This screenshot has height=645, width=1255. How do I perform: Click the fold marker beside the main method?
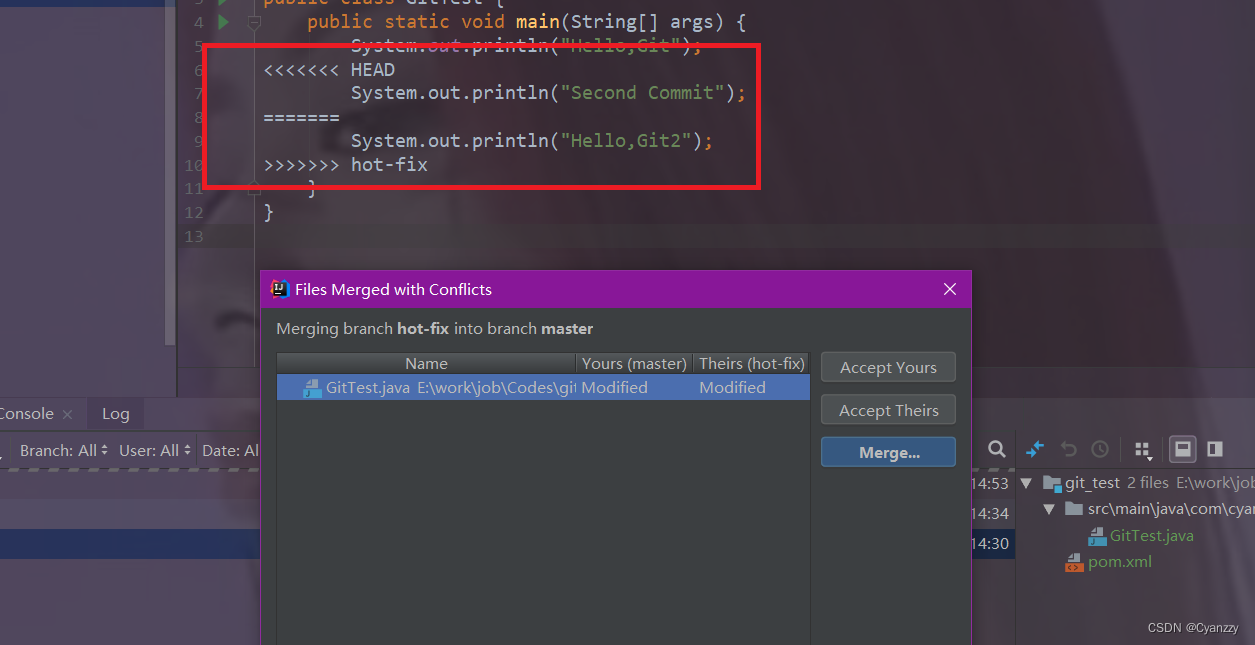tap(254, 22)
